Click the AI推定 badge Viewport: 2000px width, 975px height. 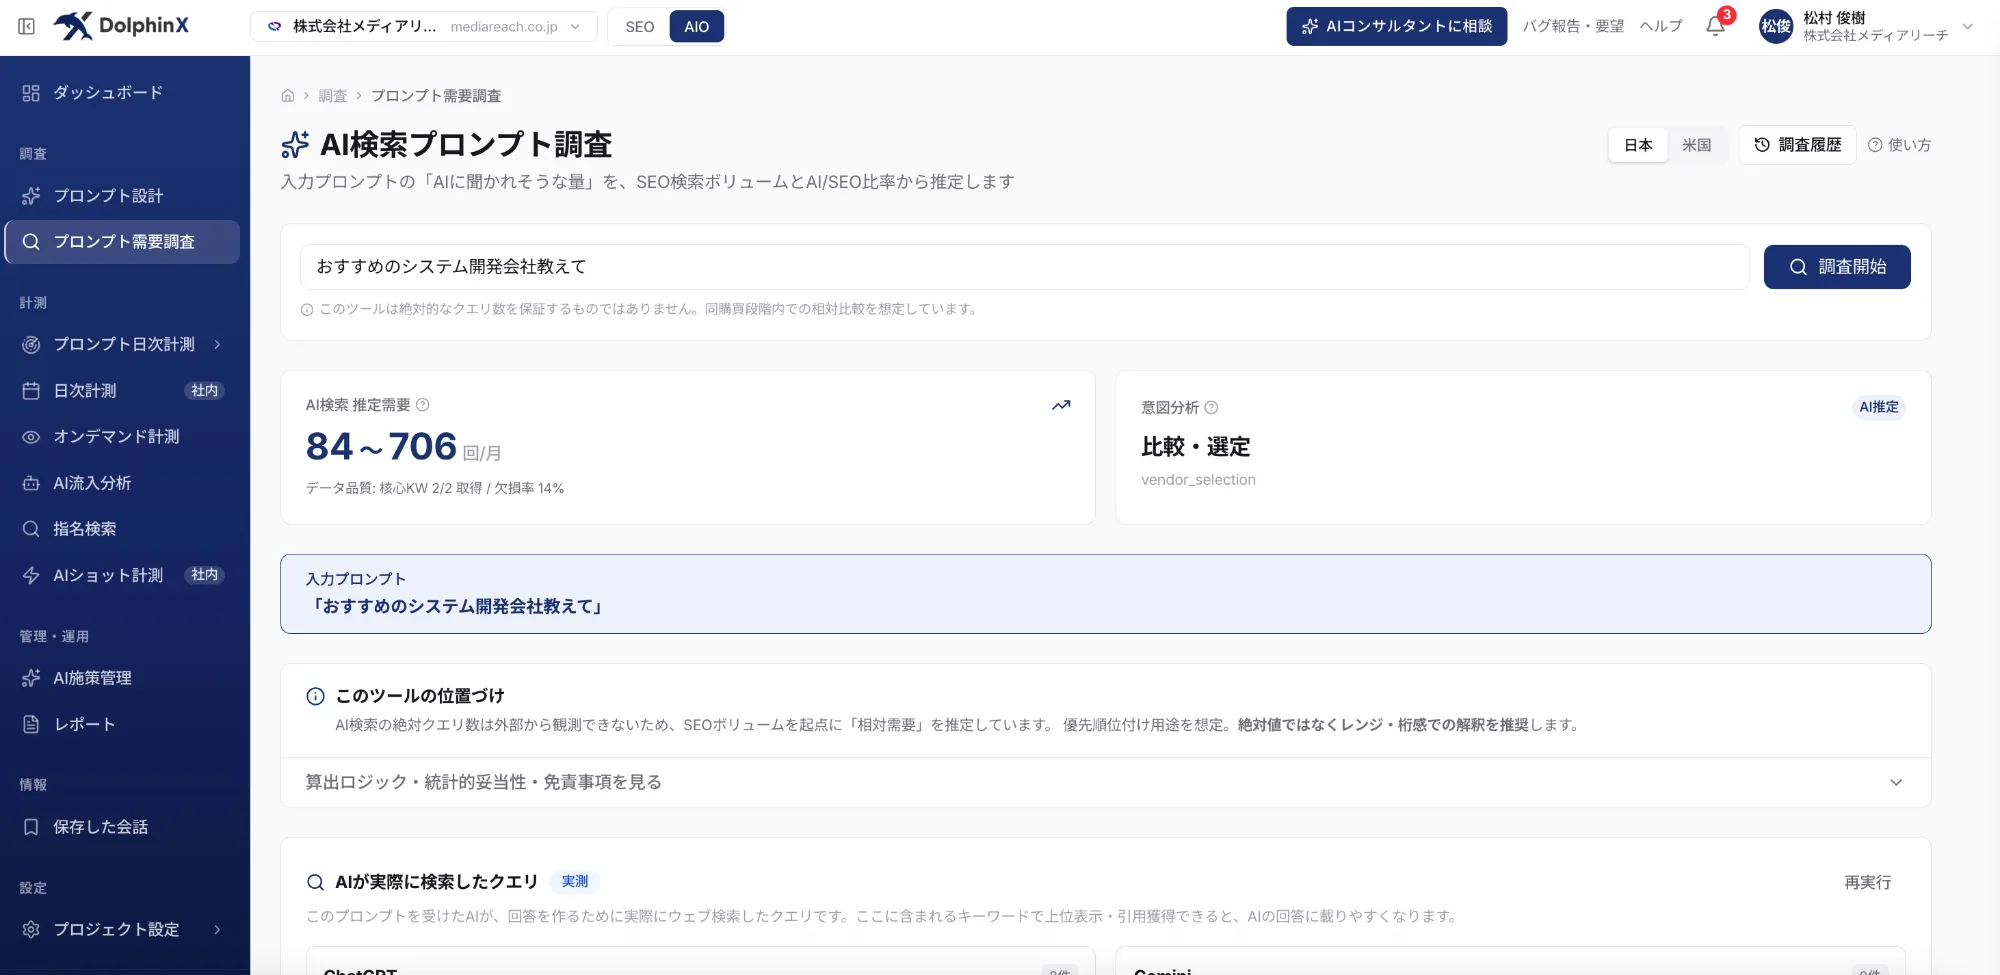point(1878,407)
